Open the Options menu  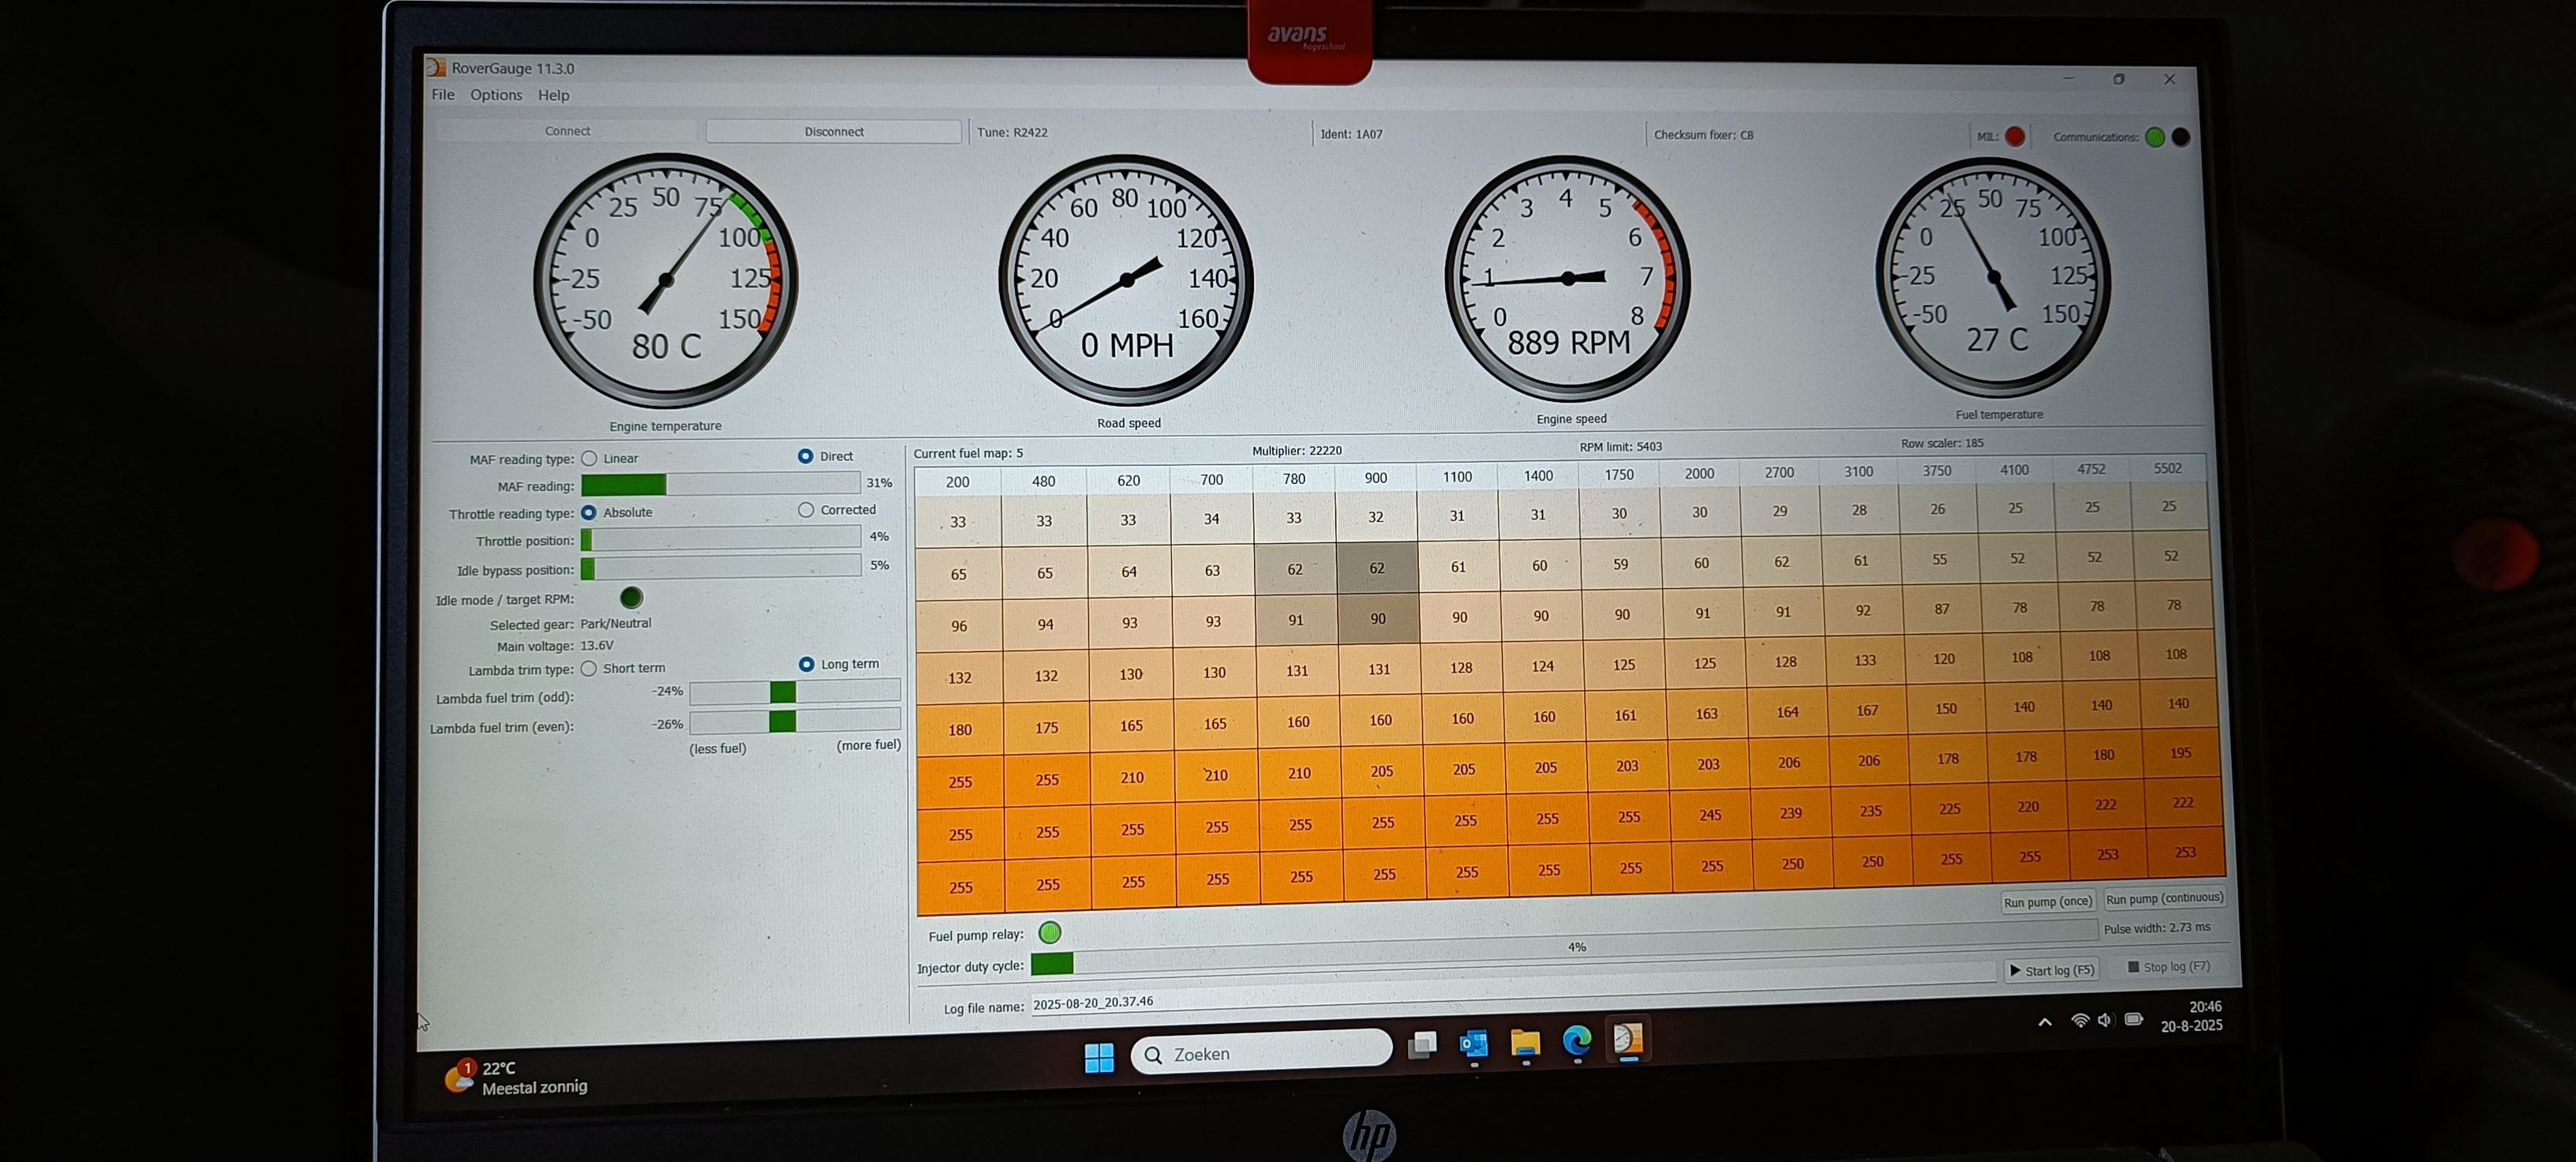click(x=496, y=95)
